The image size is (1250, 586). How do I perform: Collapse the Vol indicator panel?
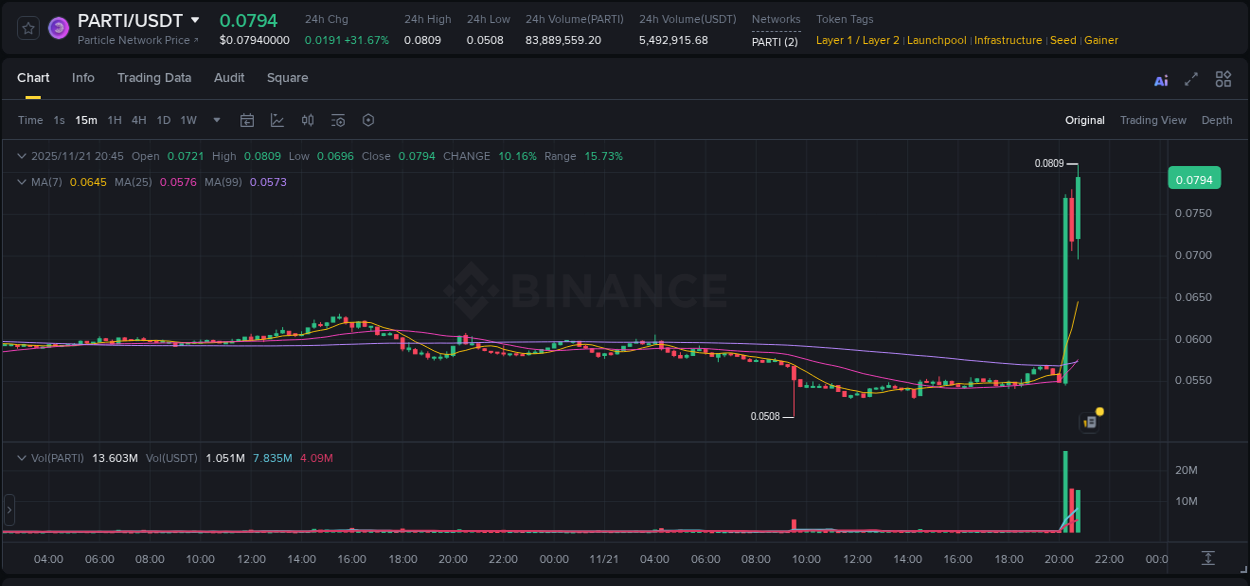21,457
